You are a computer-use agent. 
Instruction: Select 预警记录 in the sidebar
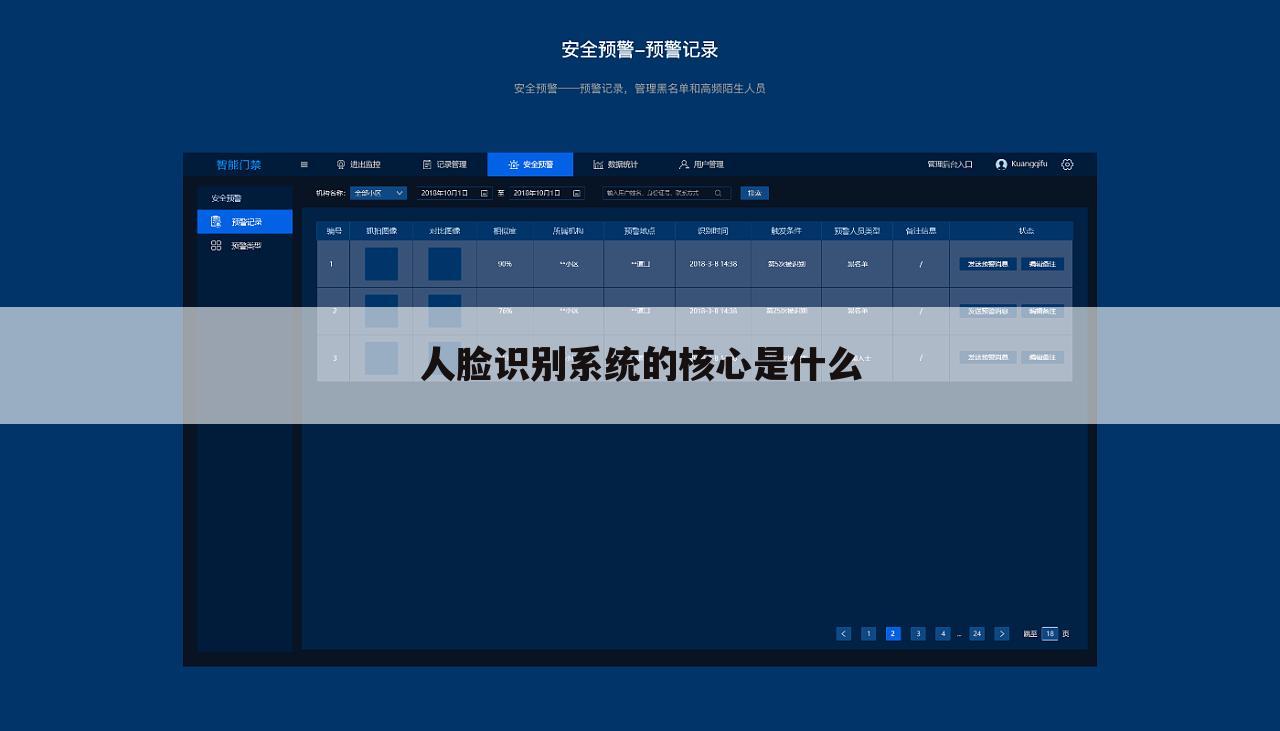click(245, 222)
